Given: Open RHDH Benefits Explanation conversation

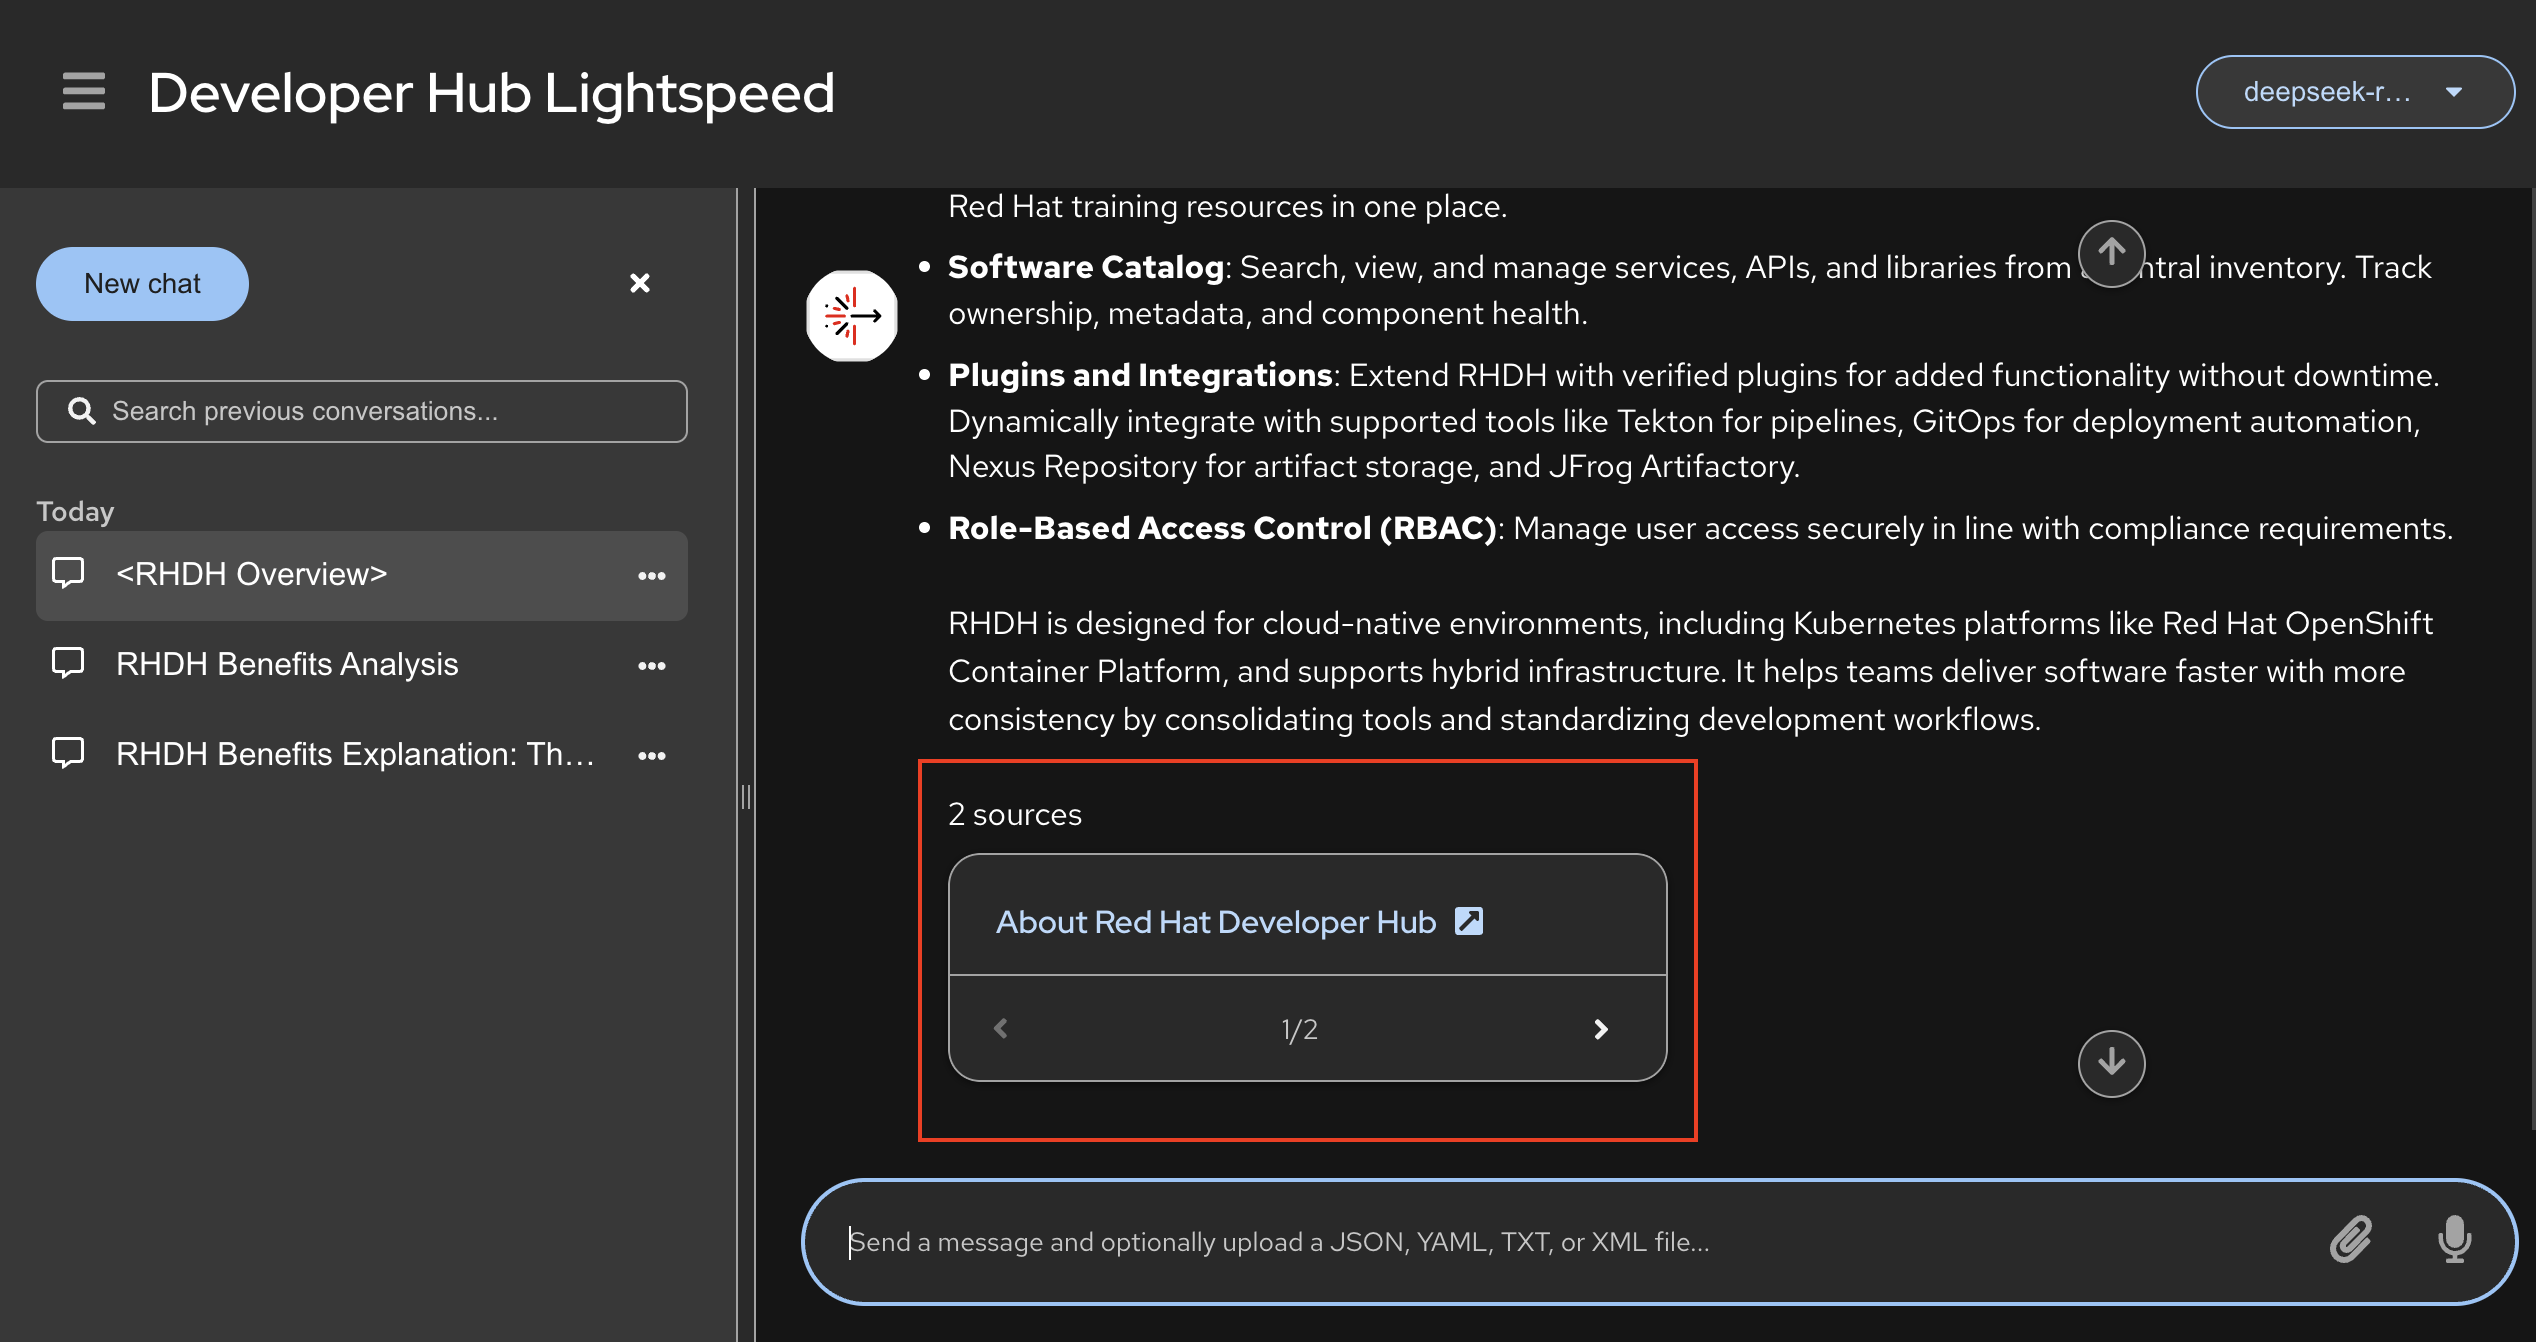Looking at the screenshot, I should [x=355, y=755].
